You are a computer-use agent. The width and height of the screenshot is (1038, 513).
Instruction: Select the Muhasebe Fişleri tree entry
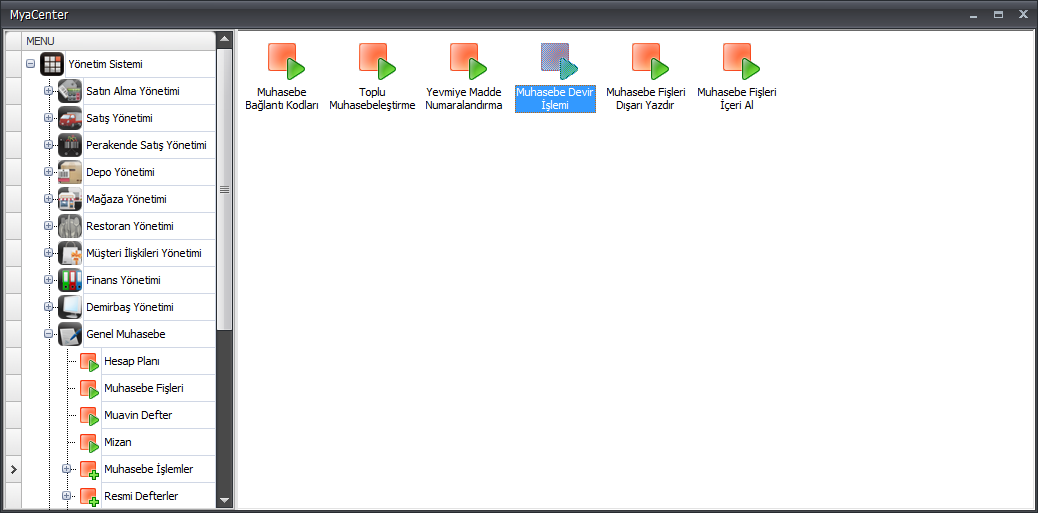coord(144,389)
